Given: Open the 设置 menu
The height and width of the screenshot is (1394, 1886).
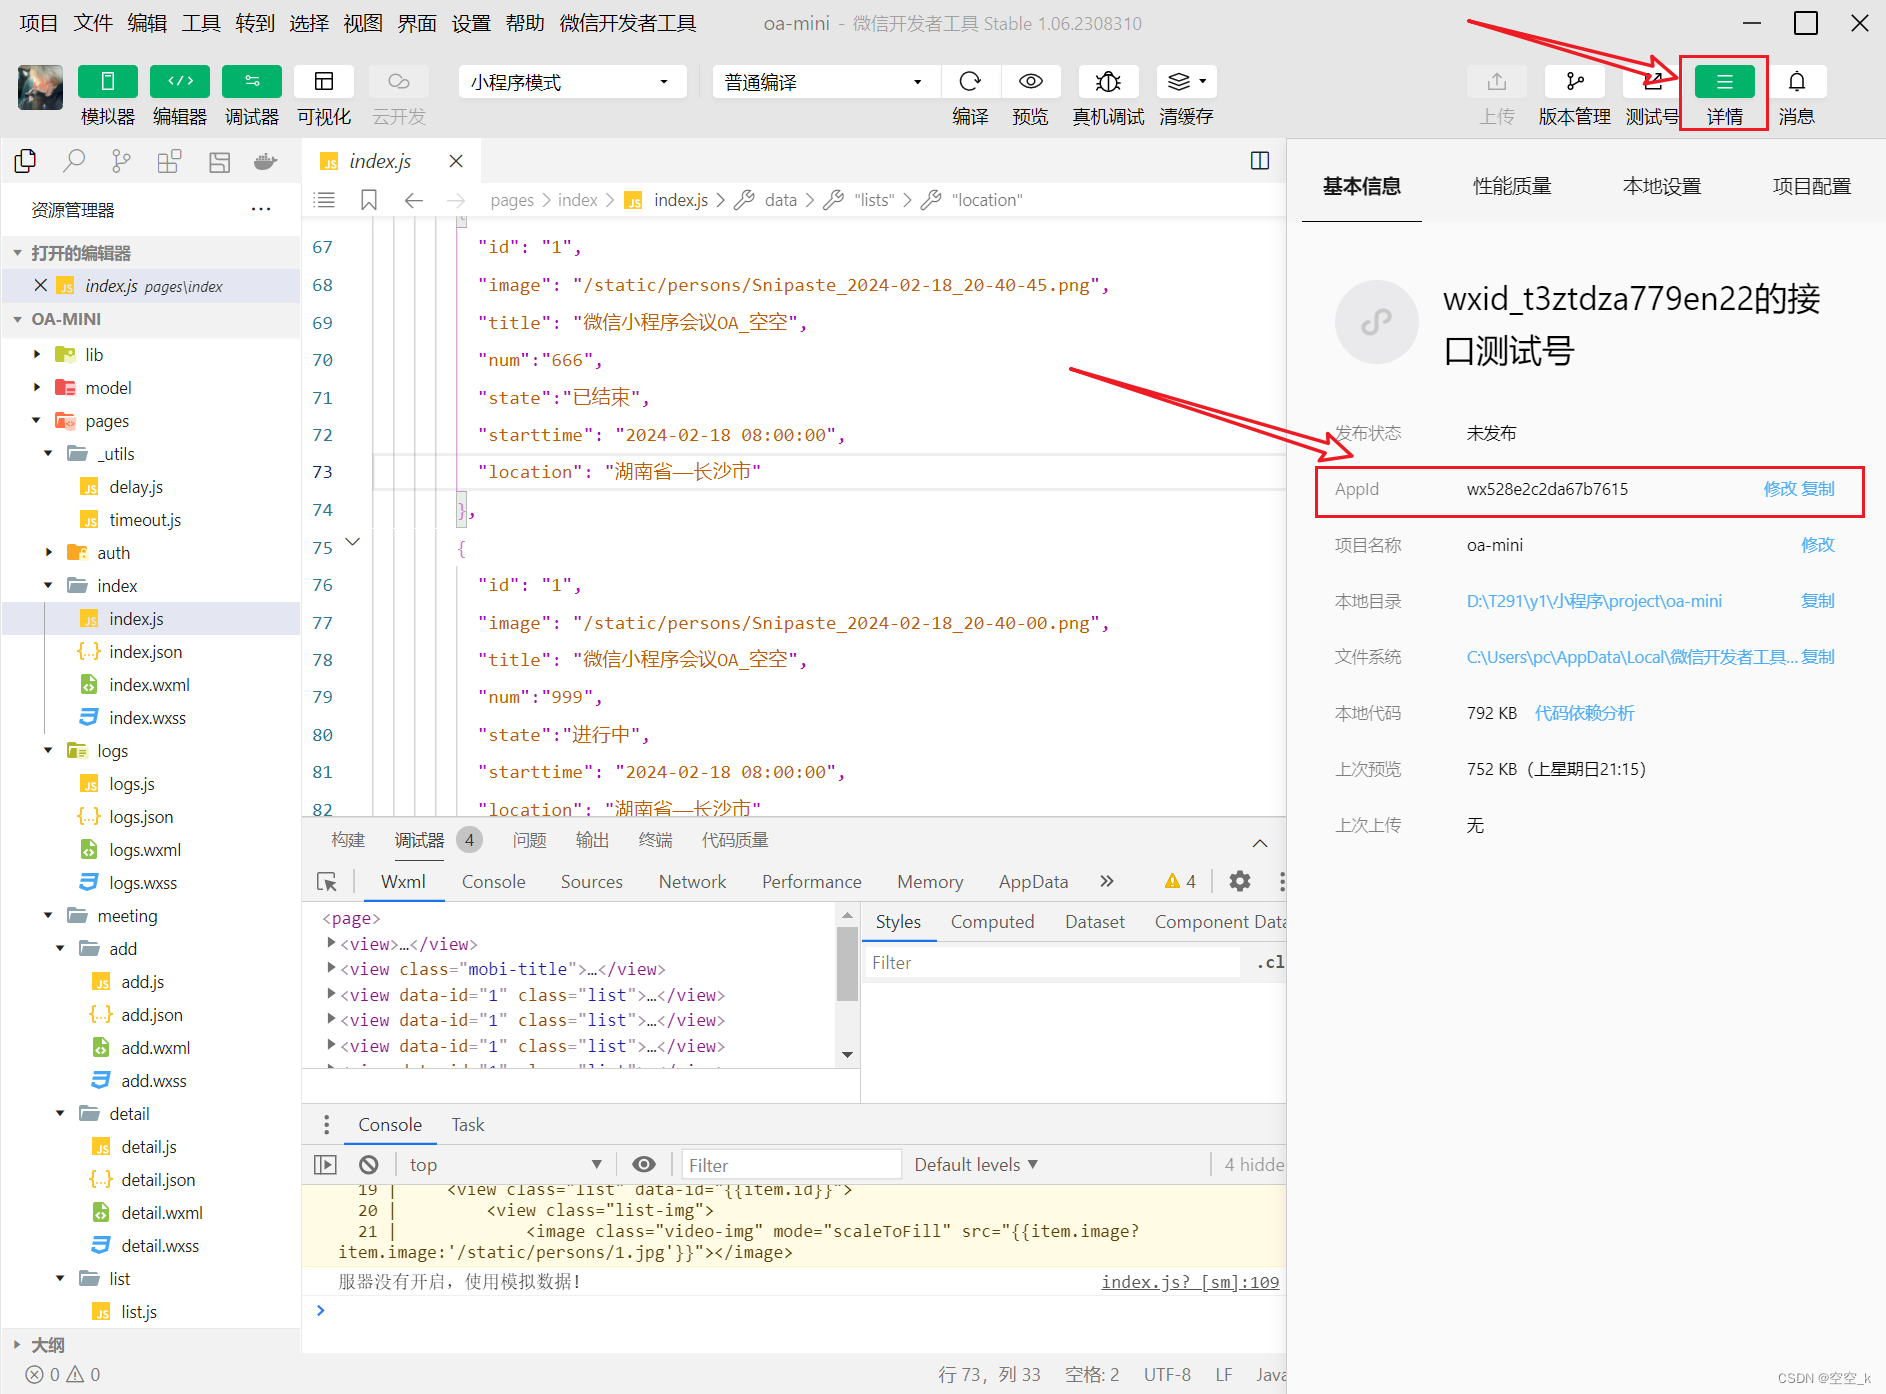Looking at the screenshot, I should pos(471,23).
